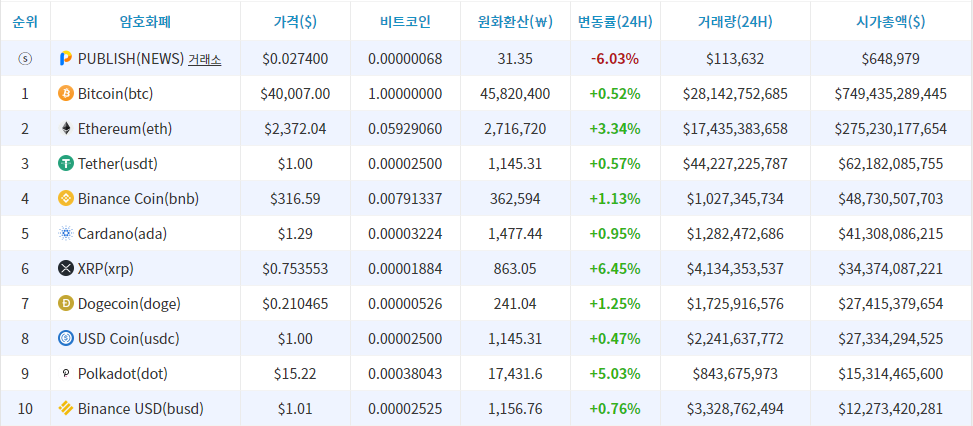Viewport: 973px width, 426px height.
Task: Open the Binance USD(busd) name
Action: point(141,409)
